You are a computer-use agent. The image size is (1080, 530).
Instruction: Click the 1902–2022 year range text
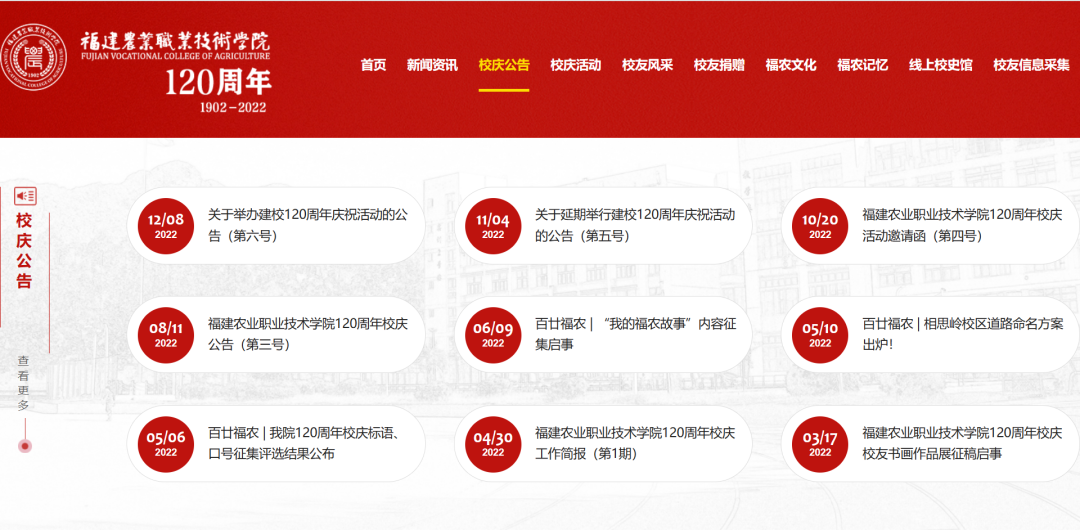(x=233, y=108)
